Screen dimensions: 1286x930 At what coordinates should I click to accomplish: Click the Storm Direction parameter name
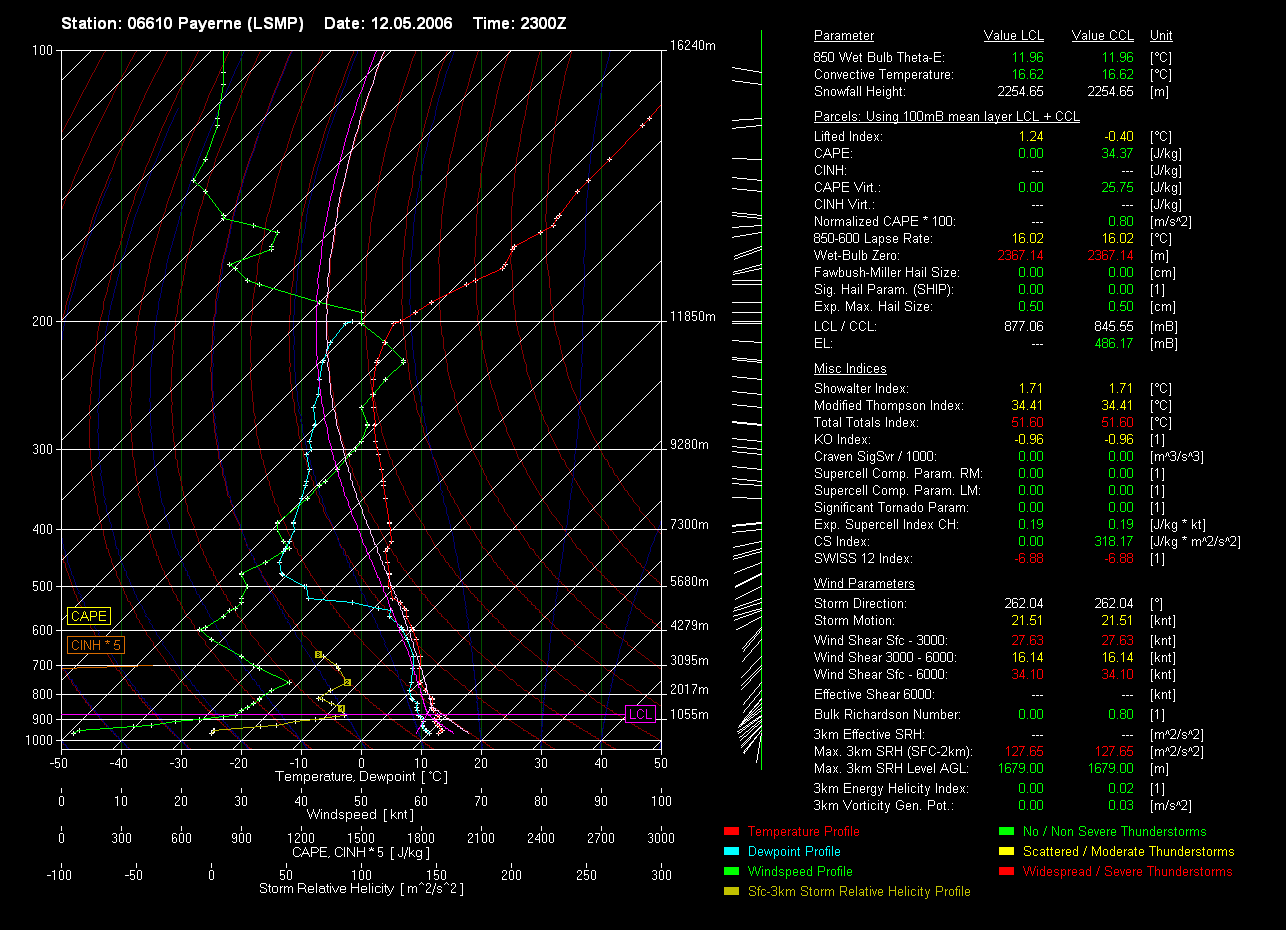coord(860,603)
